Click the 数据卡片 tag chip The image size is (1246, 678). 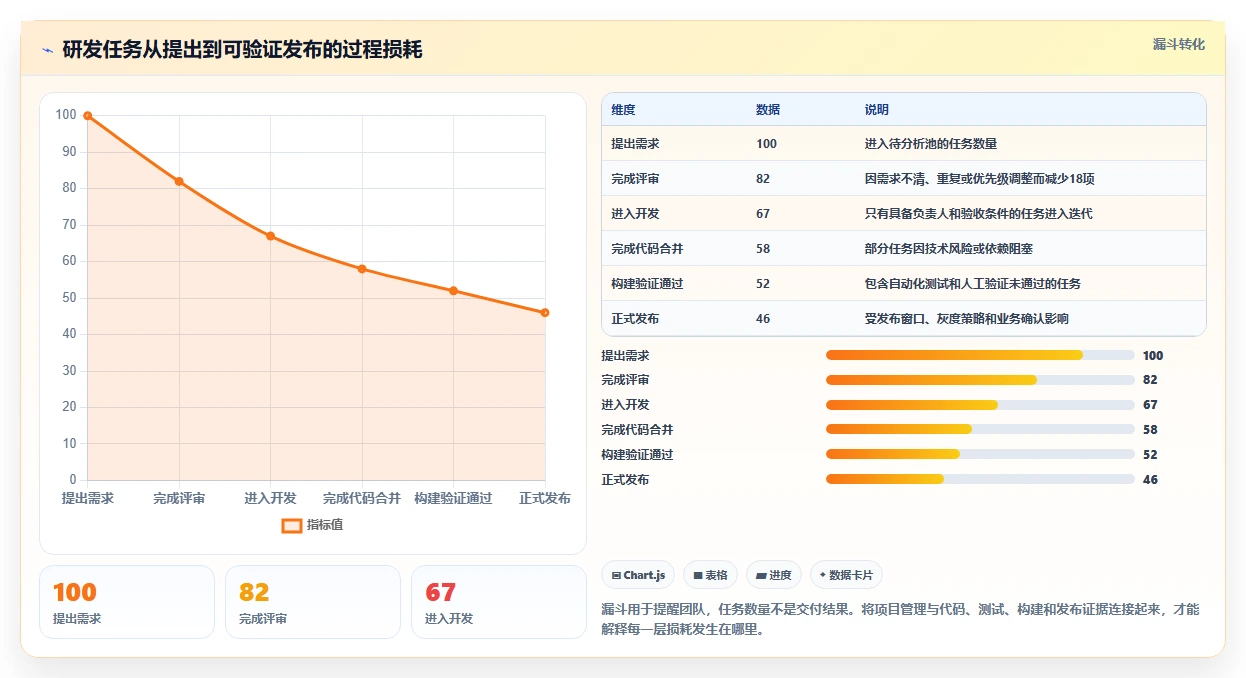point(846,575)
